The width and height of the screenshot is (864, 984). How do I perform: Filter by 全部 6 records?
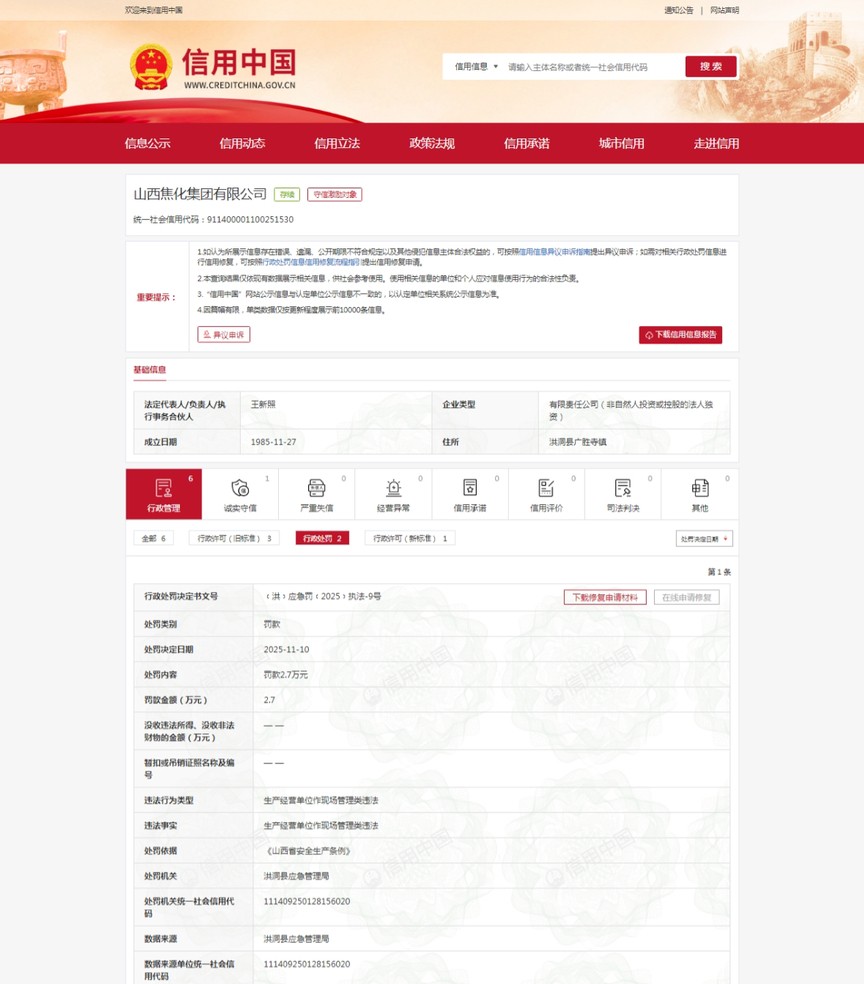click(153, 538)
